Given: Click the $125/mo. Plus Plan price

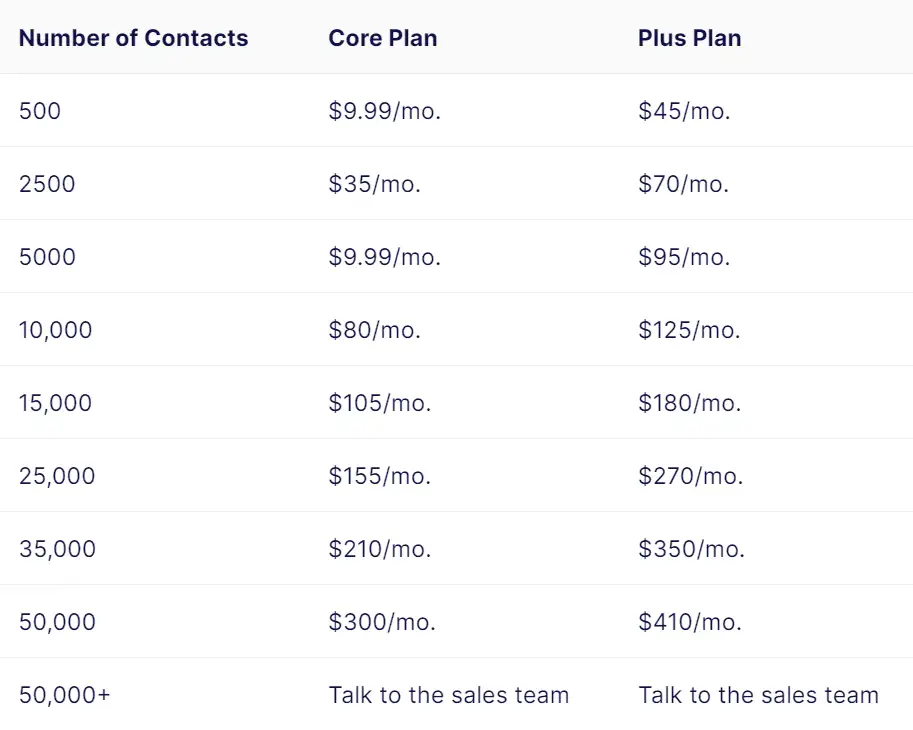Looking at the screenshot, I should pos(689,330).
